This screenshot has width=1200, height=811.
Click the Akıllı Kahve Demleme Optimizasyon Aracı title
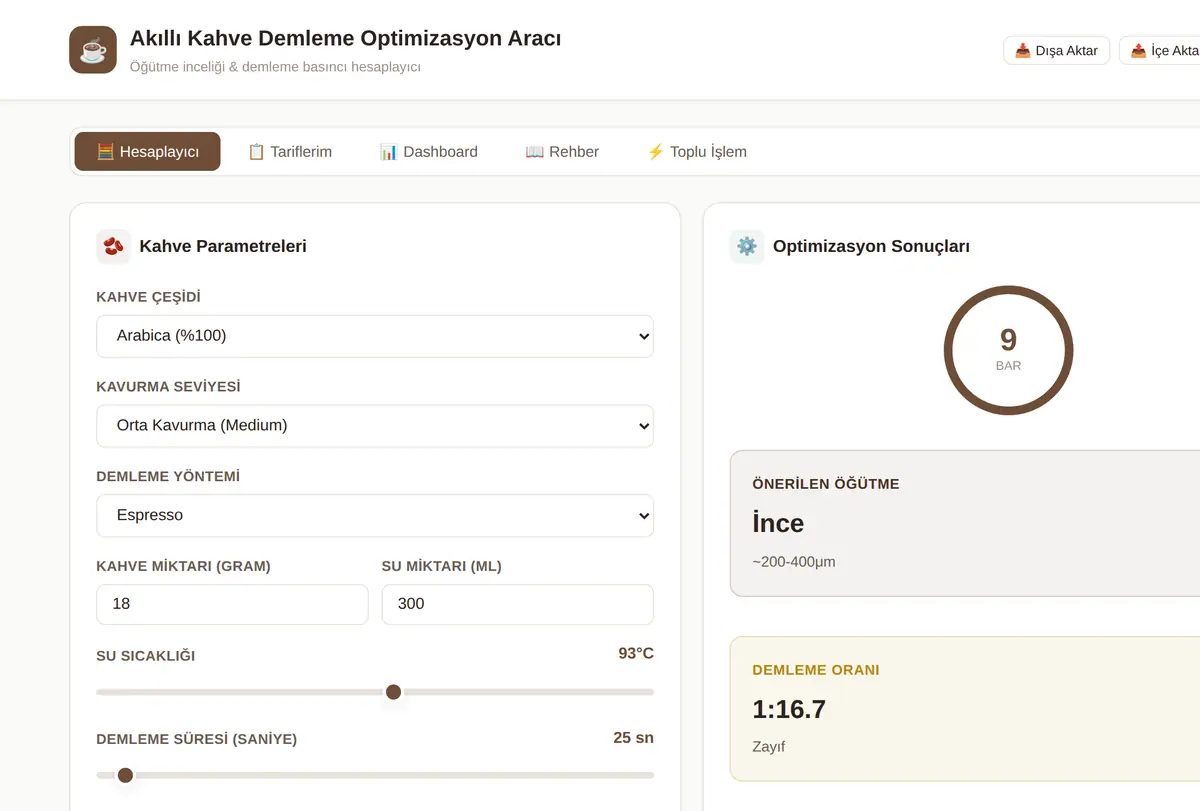345,39
